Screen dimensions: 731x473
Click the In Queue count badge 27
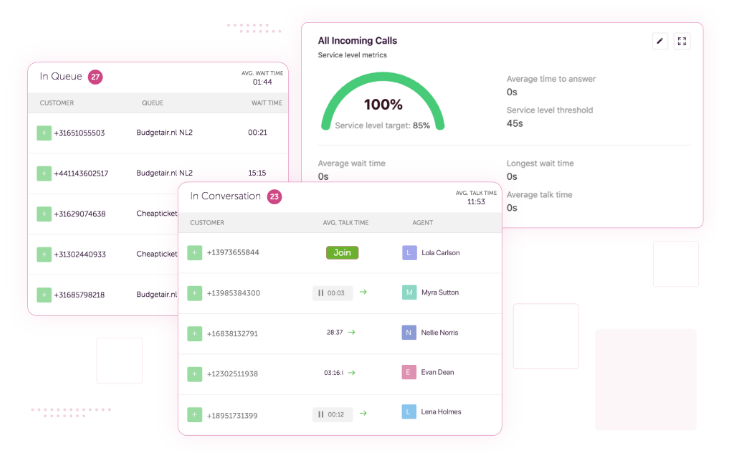pyautogui.click(x=95, y=77)
